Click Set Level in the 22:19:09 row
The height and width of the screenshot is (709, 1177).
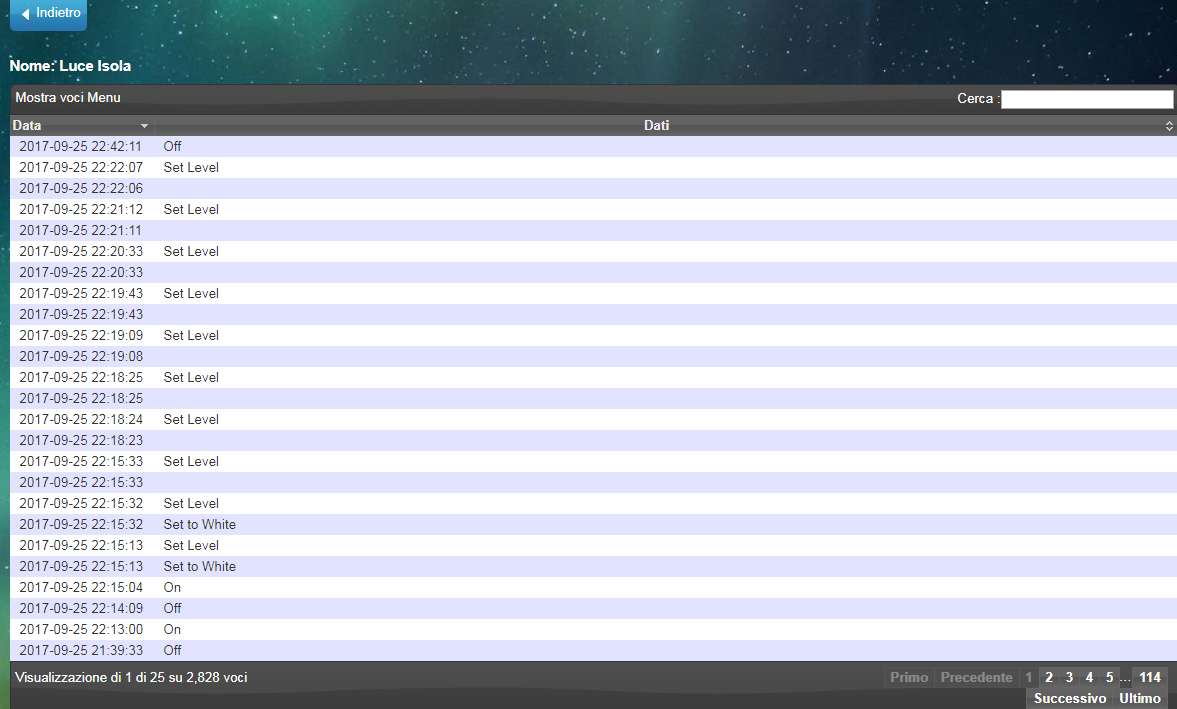pos(191,335)
